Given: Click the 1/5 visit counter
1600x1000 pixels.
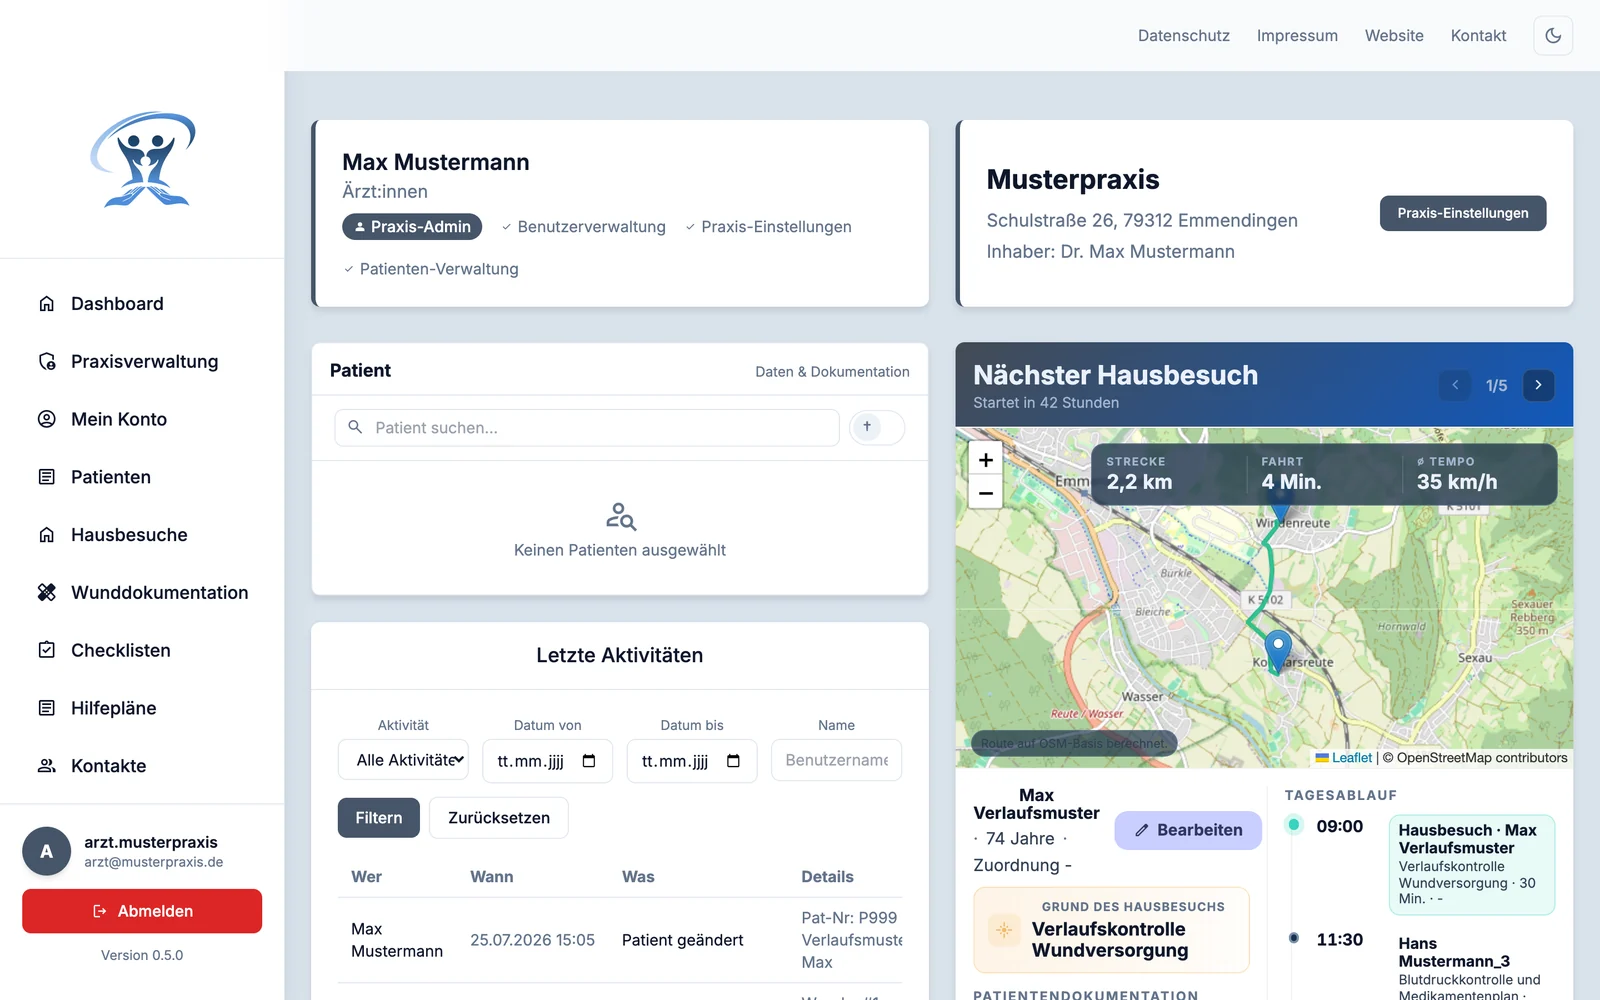Looking at the screenshot, I should pyautogui.click(x=1496, y=386).
